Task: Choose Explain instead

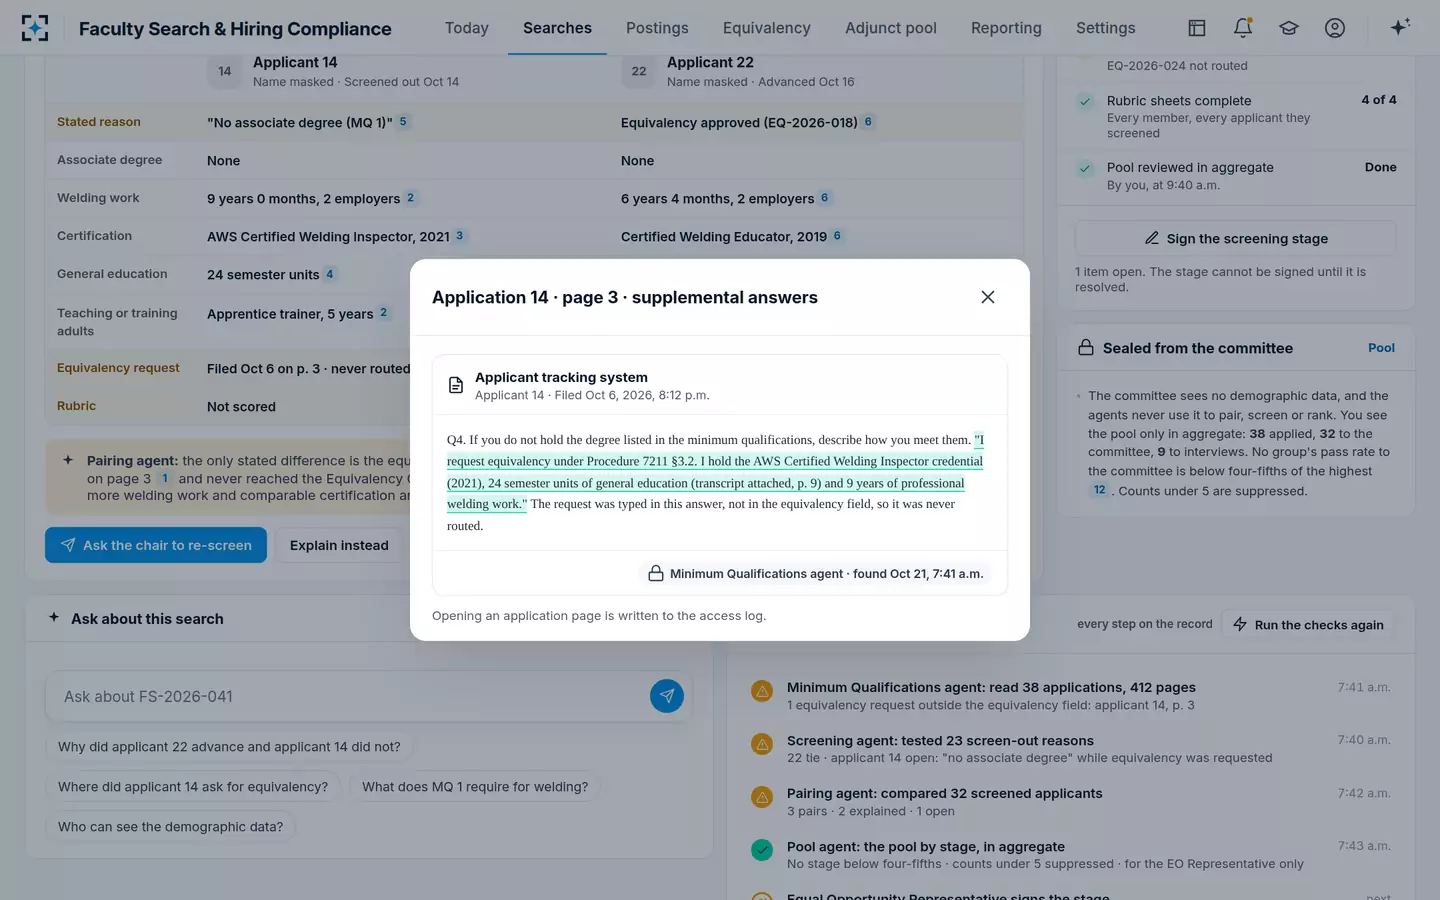Action: point(339,545)
